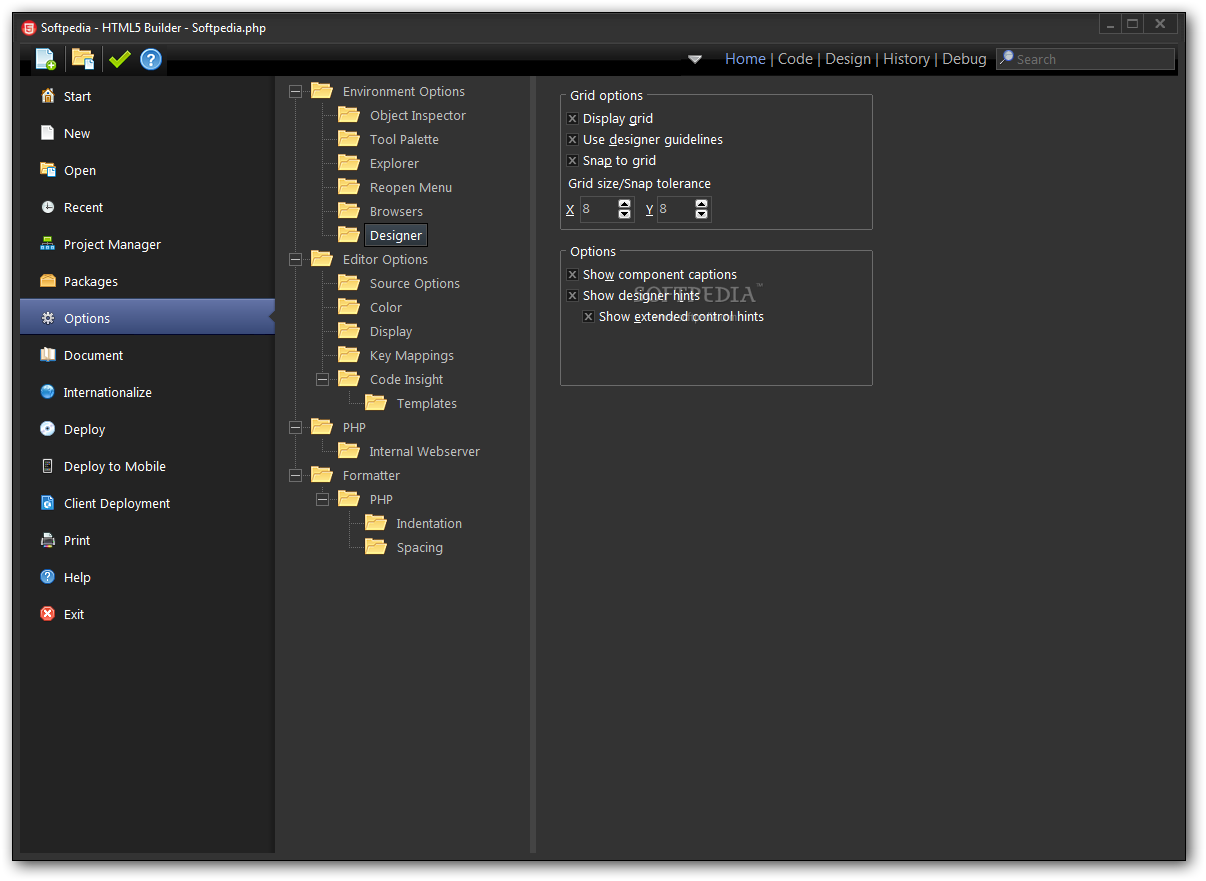Image resolution: width=1206 pixels, height=881 pixels.
Task: Click the Source Options folder icon
Action: pos(349,282)
